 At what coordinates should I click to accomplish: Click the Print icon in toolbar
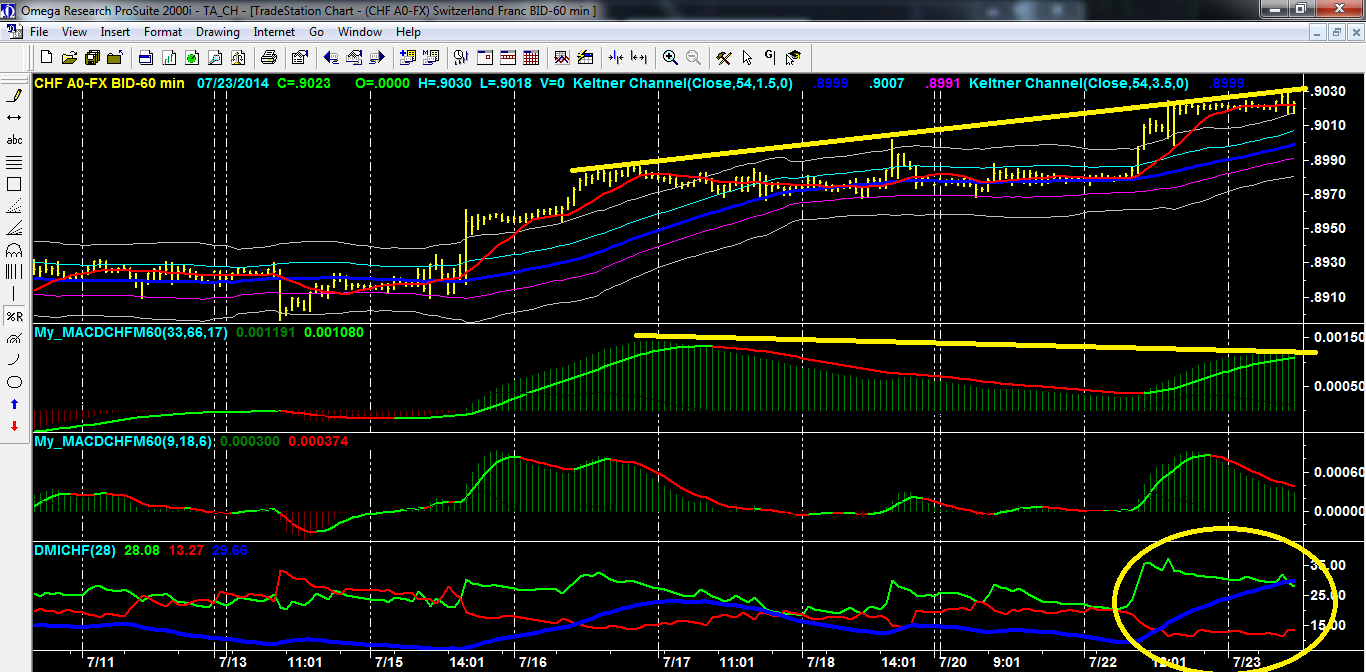click(x=269, y=57)
